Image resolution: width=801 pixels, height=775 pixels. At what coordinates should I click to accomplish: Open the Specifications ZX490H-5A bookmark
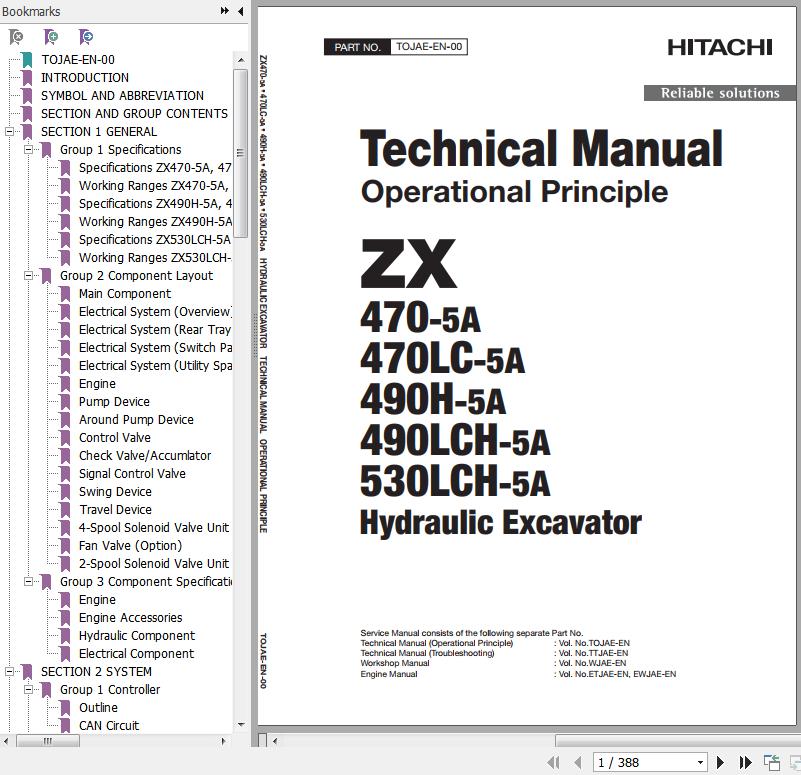[x=155, y=203]
